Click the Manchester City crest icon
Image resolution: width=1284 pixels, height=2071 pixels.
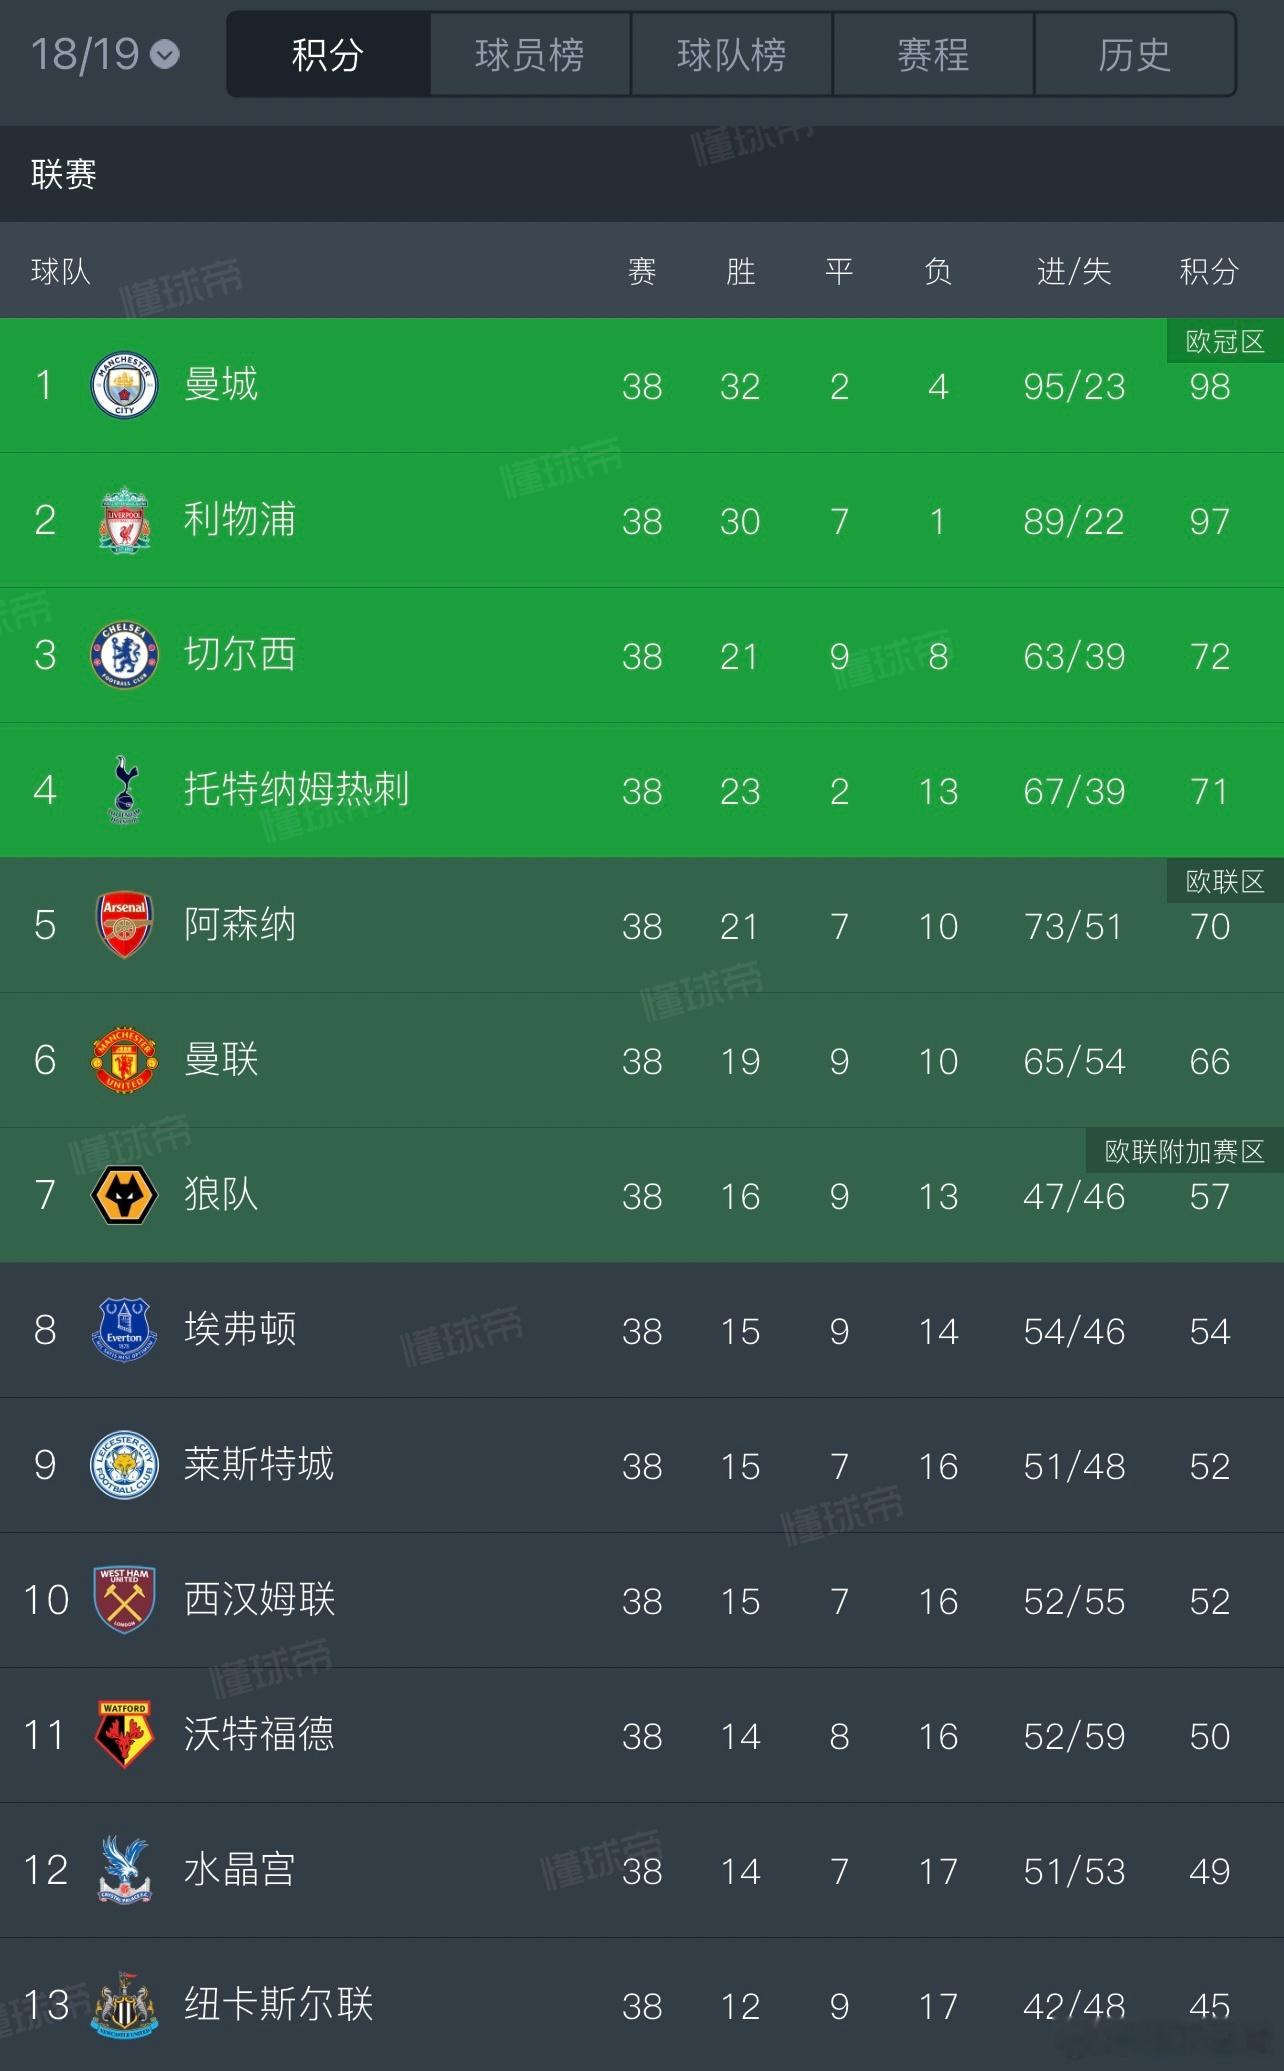pos(124,385)
